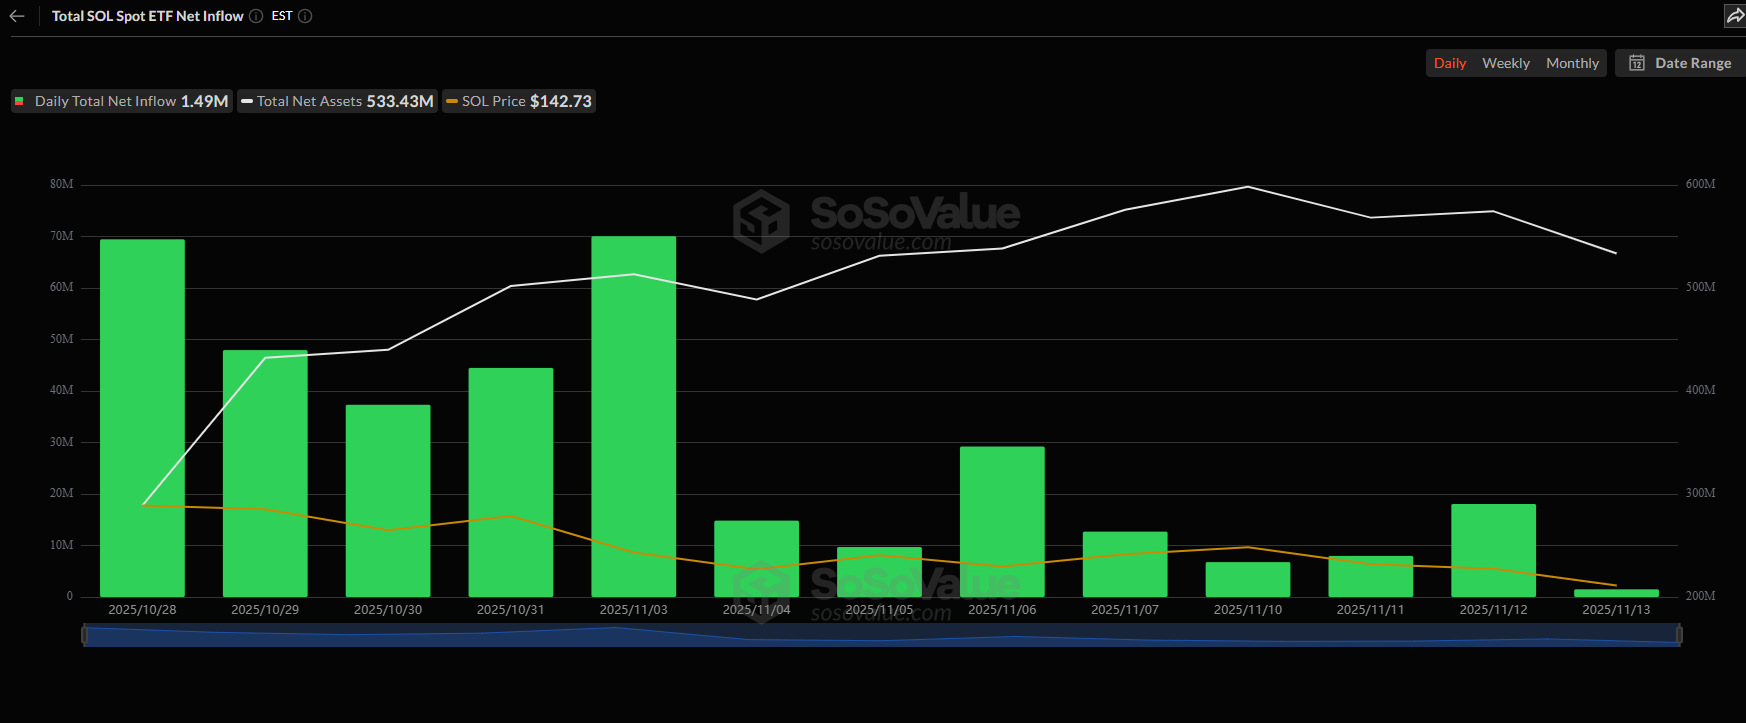This screenshot has width=1746, height=723.
Task: Click the info icon next to EST
Action: click(x=306, y=16)
